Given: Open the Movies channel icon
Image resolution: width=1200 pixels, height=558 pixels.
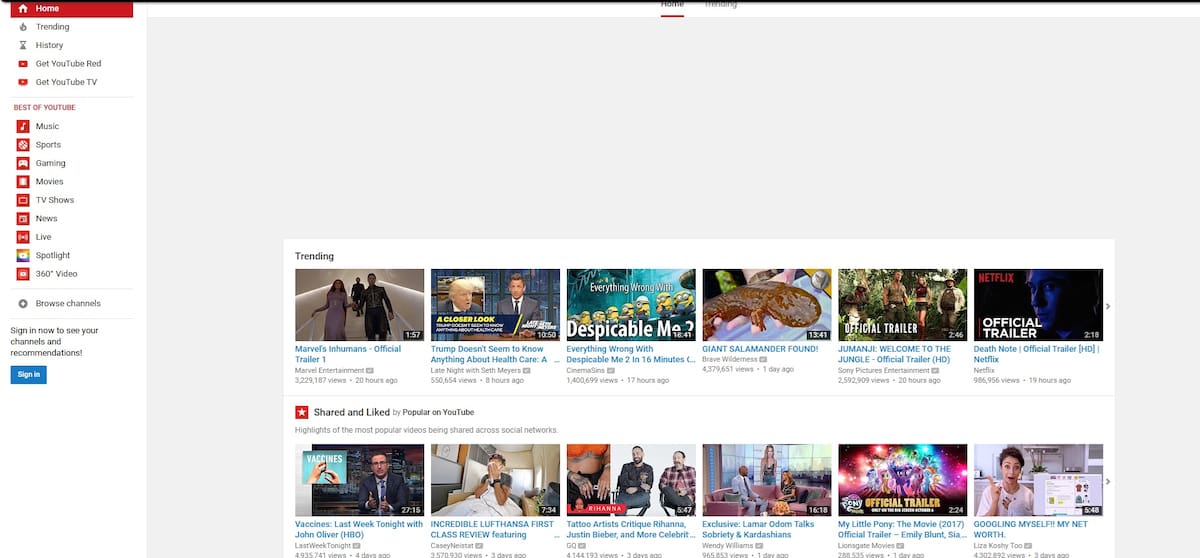Looking at the screenshot, I should [x=23, y=181].
